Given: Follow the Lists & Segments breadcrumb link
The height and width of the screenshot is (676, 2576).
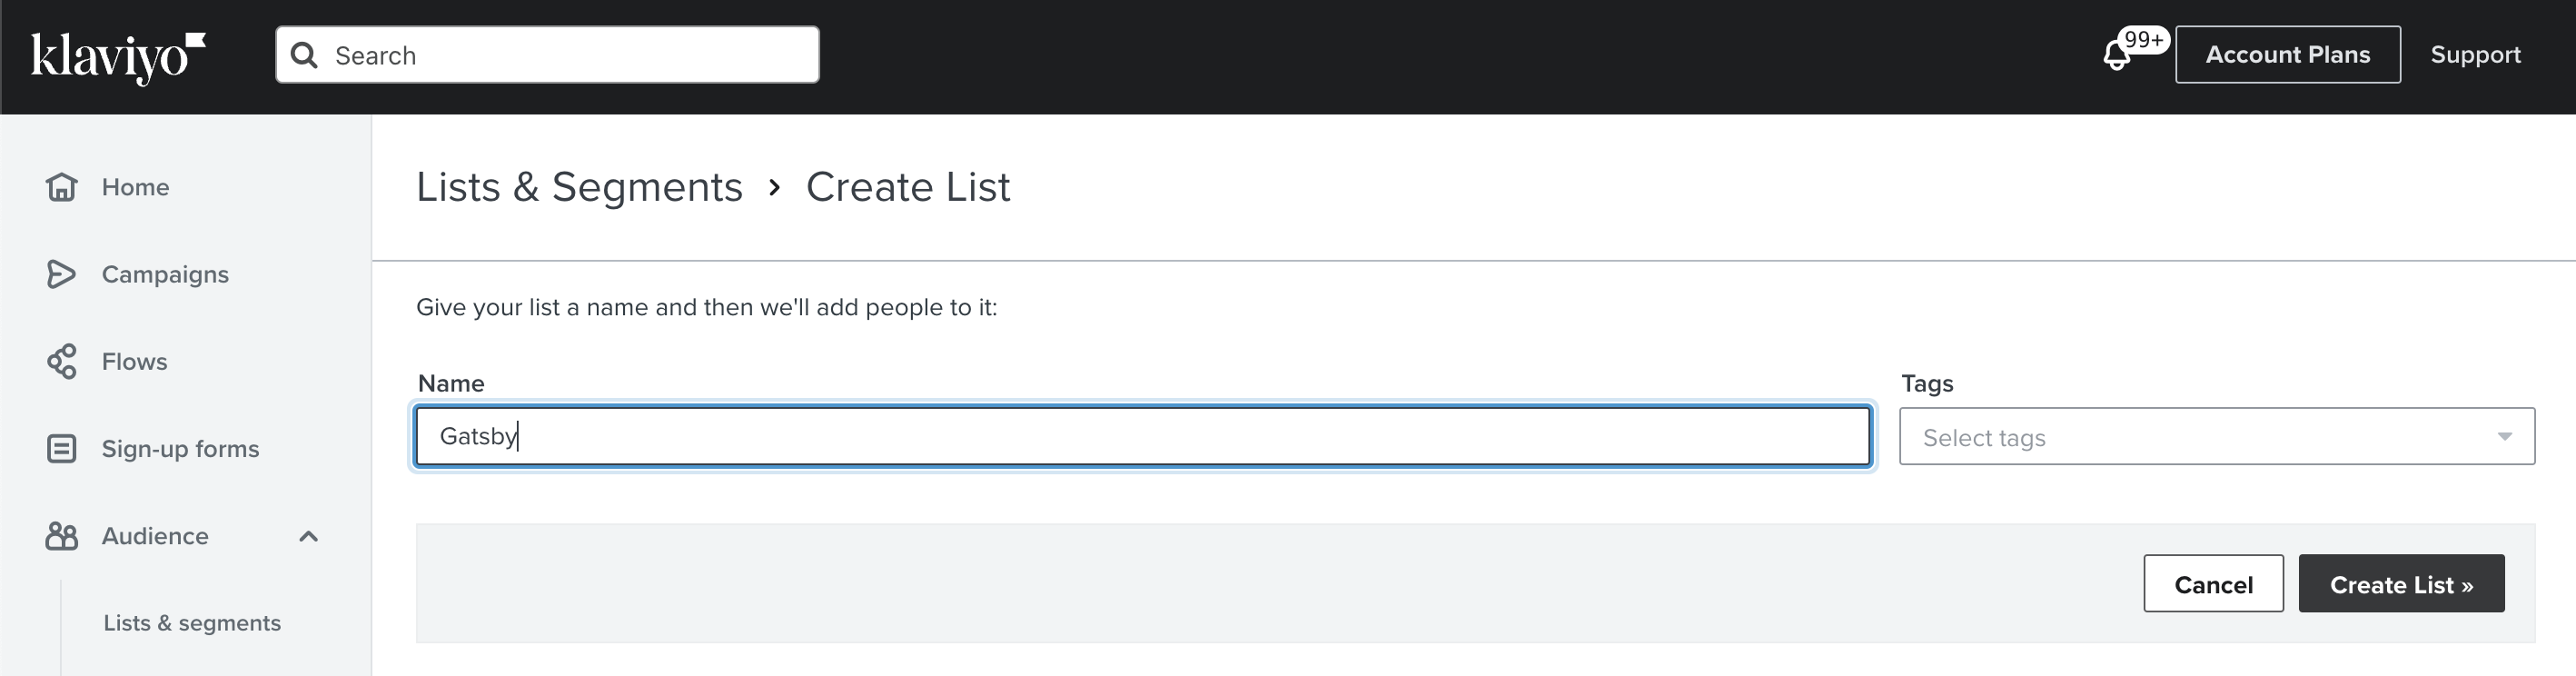Looking at the screenshot, I should pos(579,187).
